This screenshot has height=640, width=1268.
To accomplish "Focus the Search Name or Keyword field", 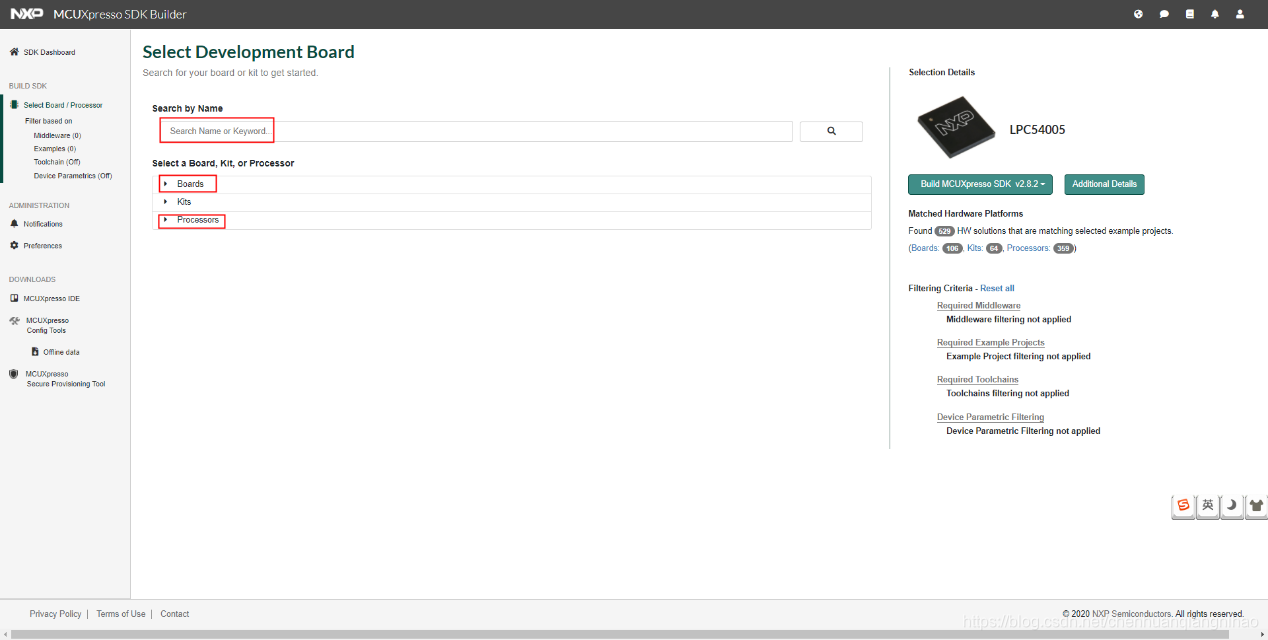I will click(x=476, y=131).
